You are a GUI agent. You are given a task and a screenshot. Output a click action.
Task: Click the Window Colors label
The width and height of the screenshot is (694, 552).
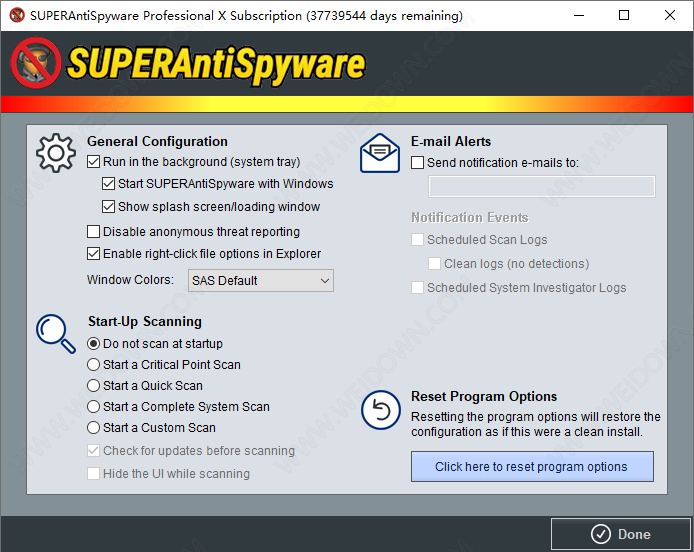point(130,280)
